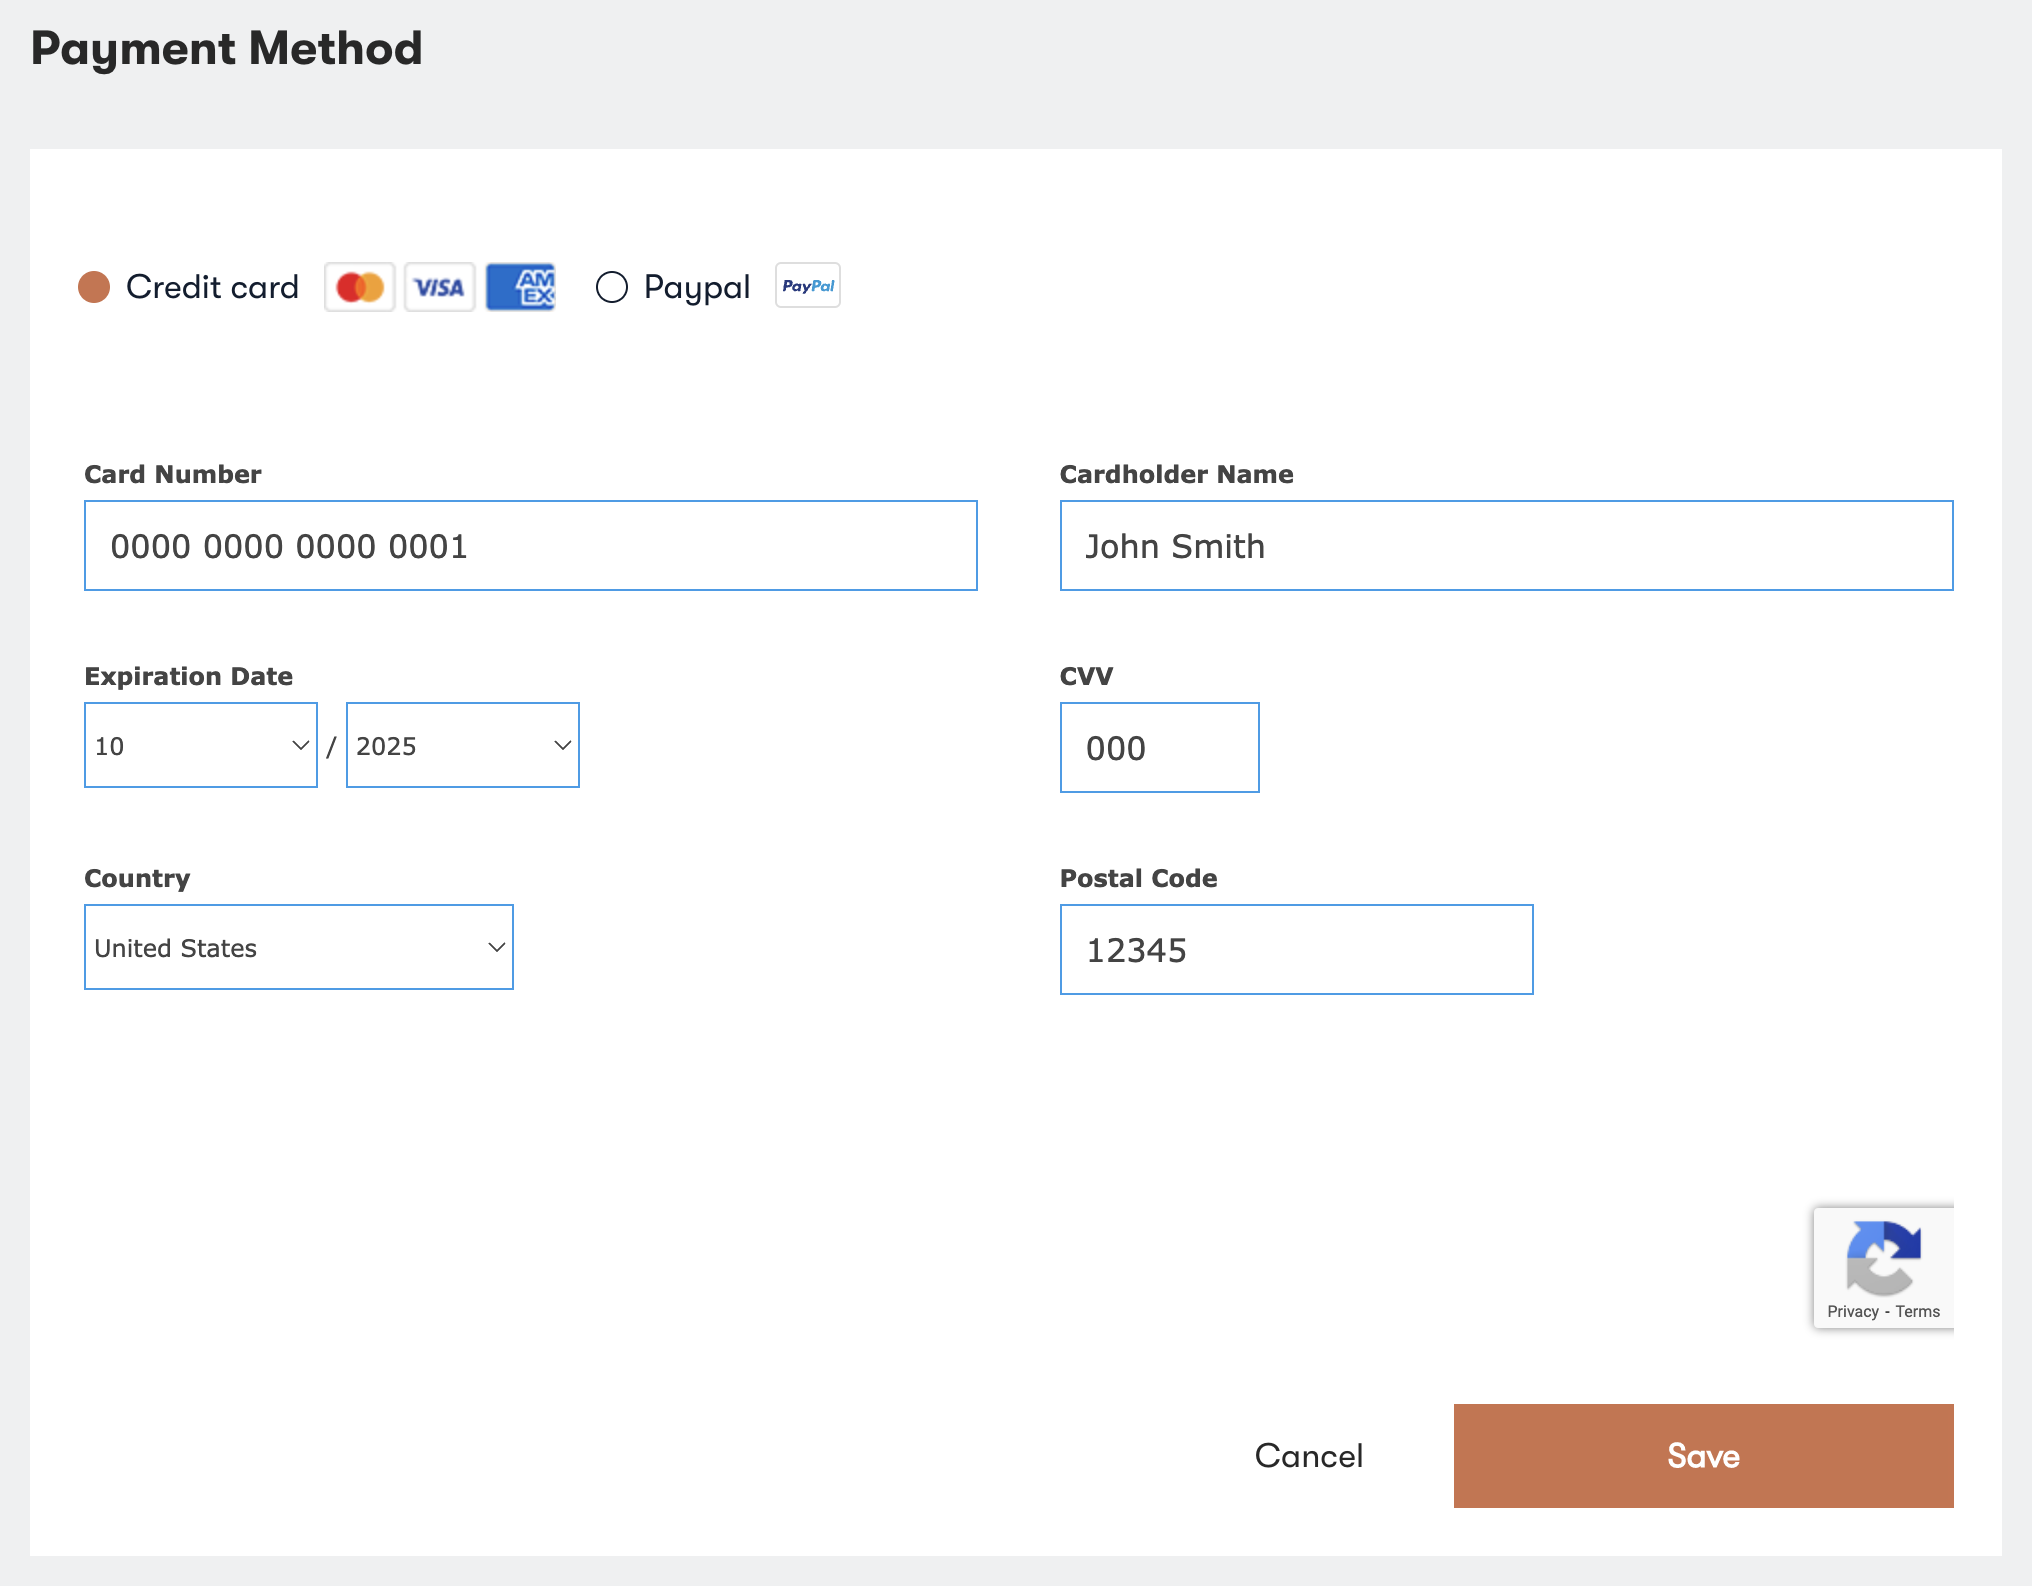Focus the Card Number input field

(531, 546)
